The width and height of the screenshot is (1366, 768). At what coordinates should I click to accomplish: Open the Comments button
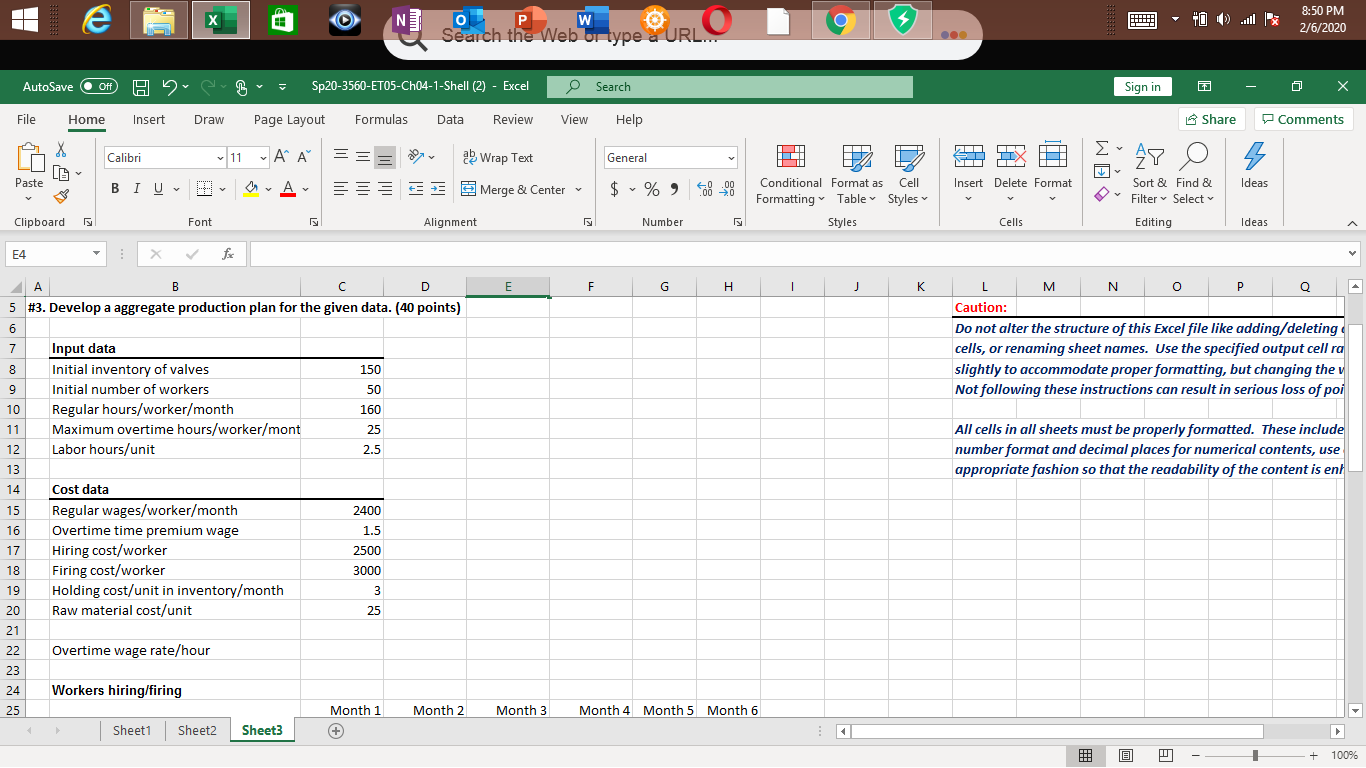[1303, 119]
